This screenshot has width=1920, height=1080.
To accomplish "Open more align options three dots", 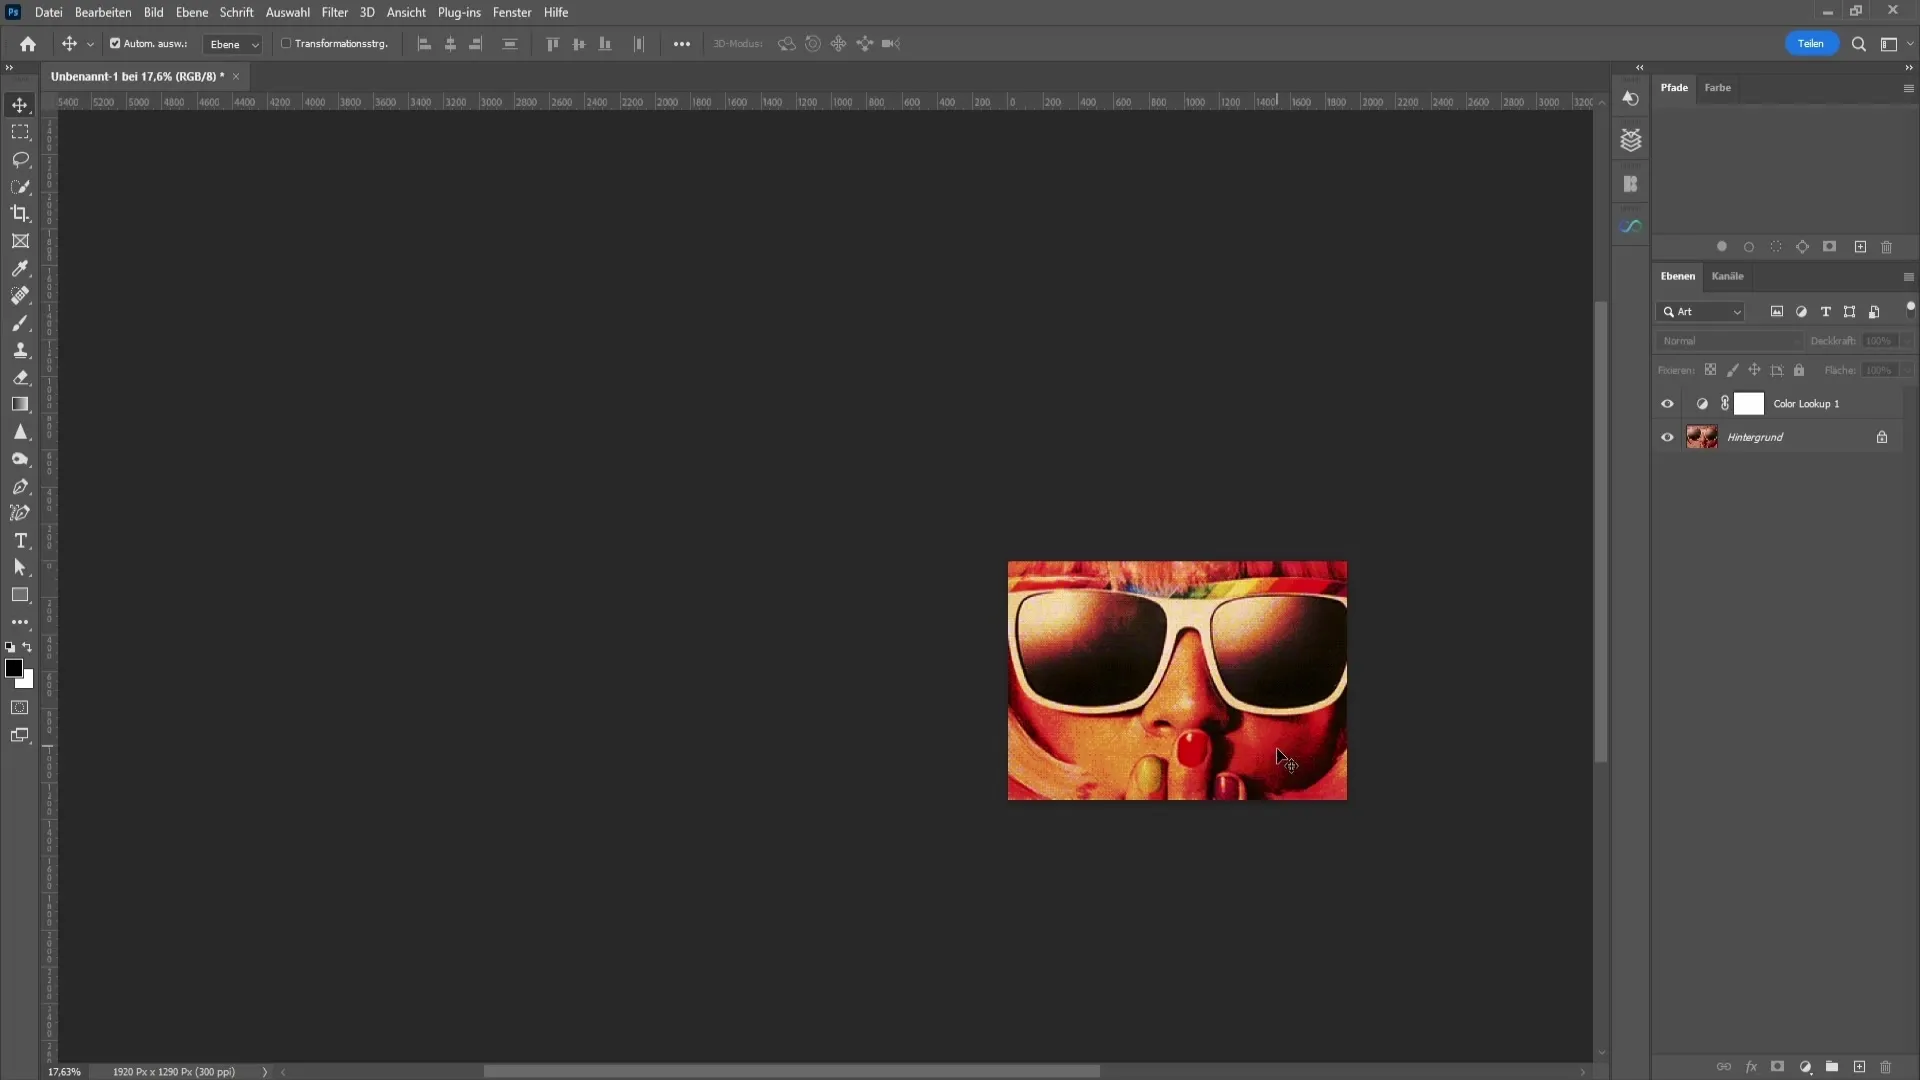I will click(x=682, y=44).
